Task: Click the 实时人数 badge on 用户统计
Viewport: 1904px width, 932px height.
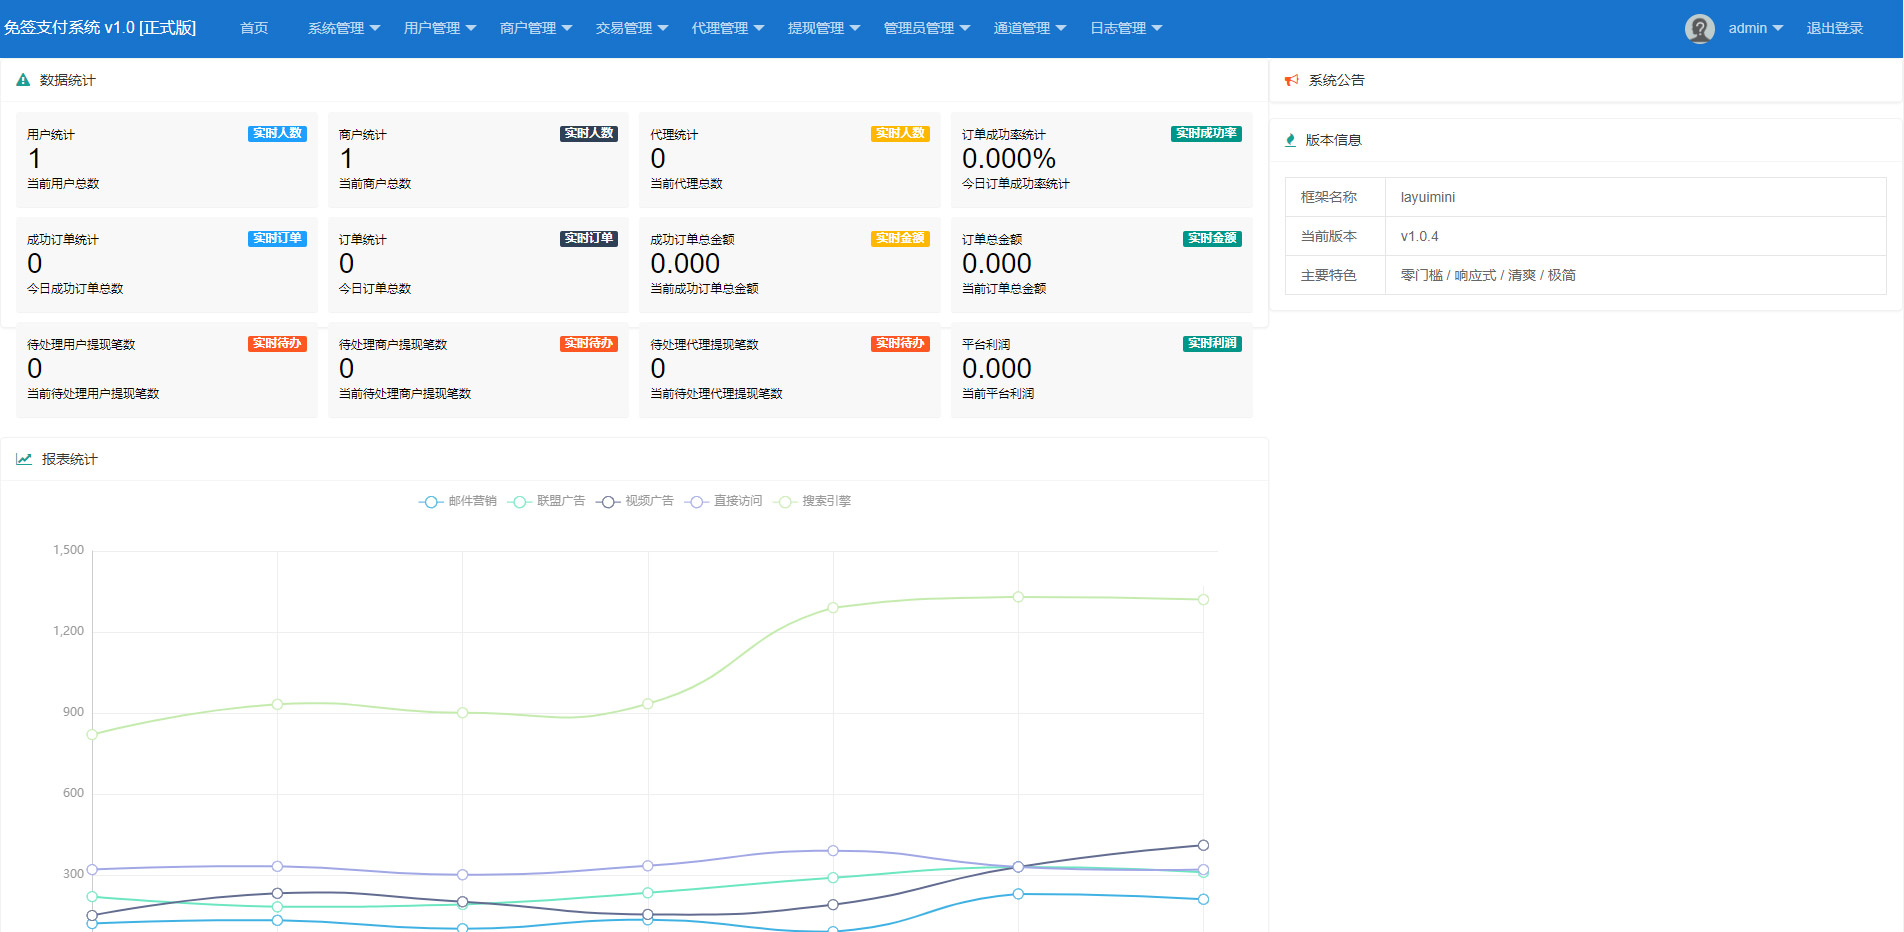Action: point(277,133)
